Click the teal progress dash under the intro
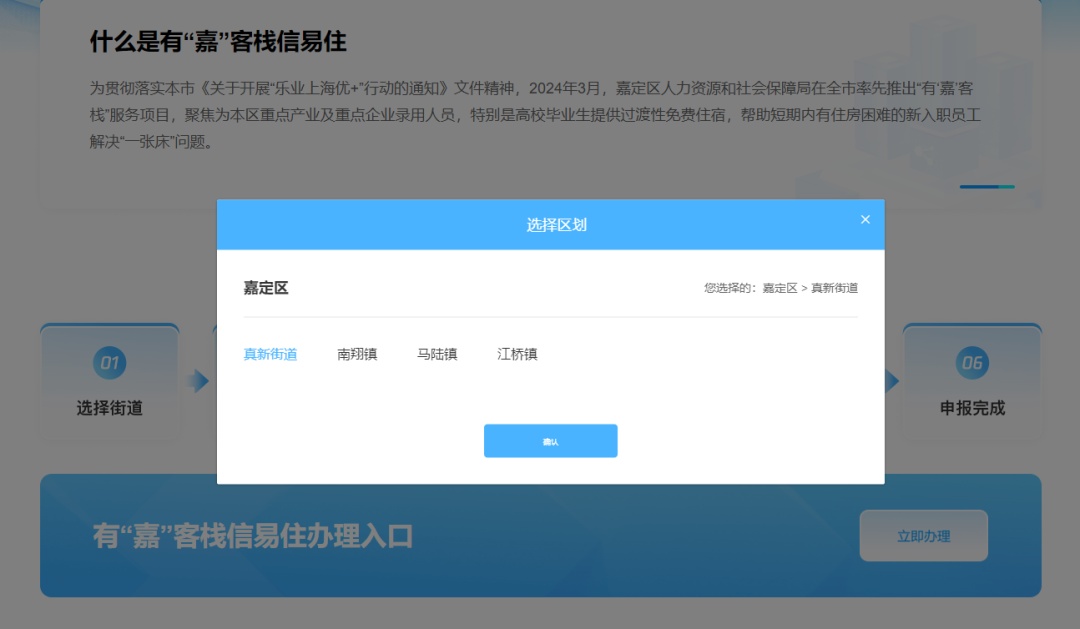The image size is (1080, 629). (x=990, y=186)
